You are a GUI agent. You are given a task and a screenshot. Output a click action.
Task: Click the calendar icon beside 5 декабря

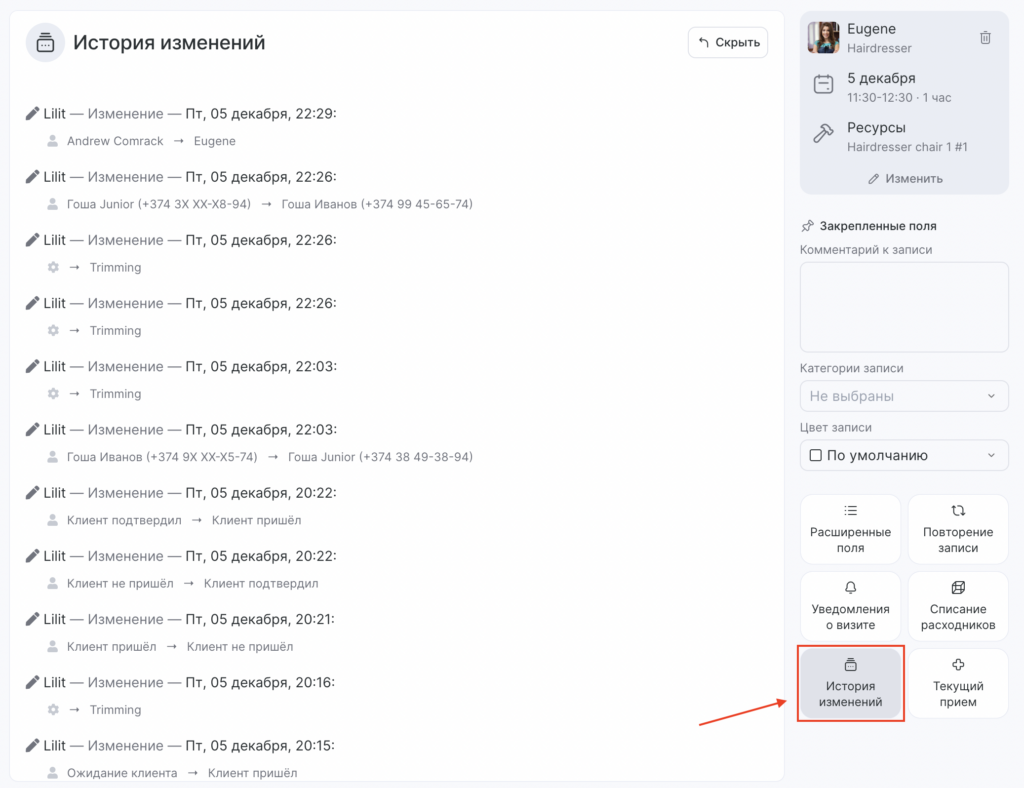[824, 85]
